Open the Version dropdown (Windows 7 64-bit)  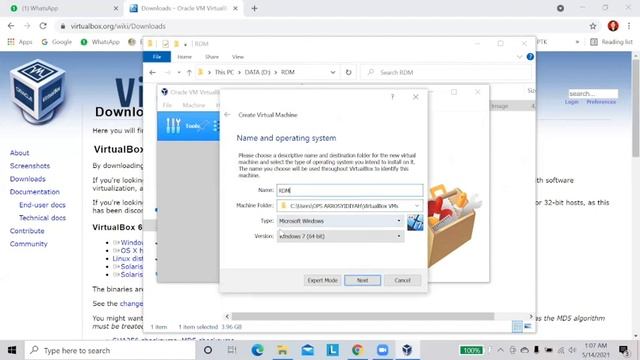coord(340,236)
